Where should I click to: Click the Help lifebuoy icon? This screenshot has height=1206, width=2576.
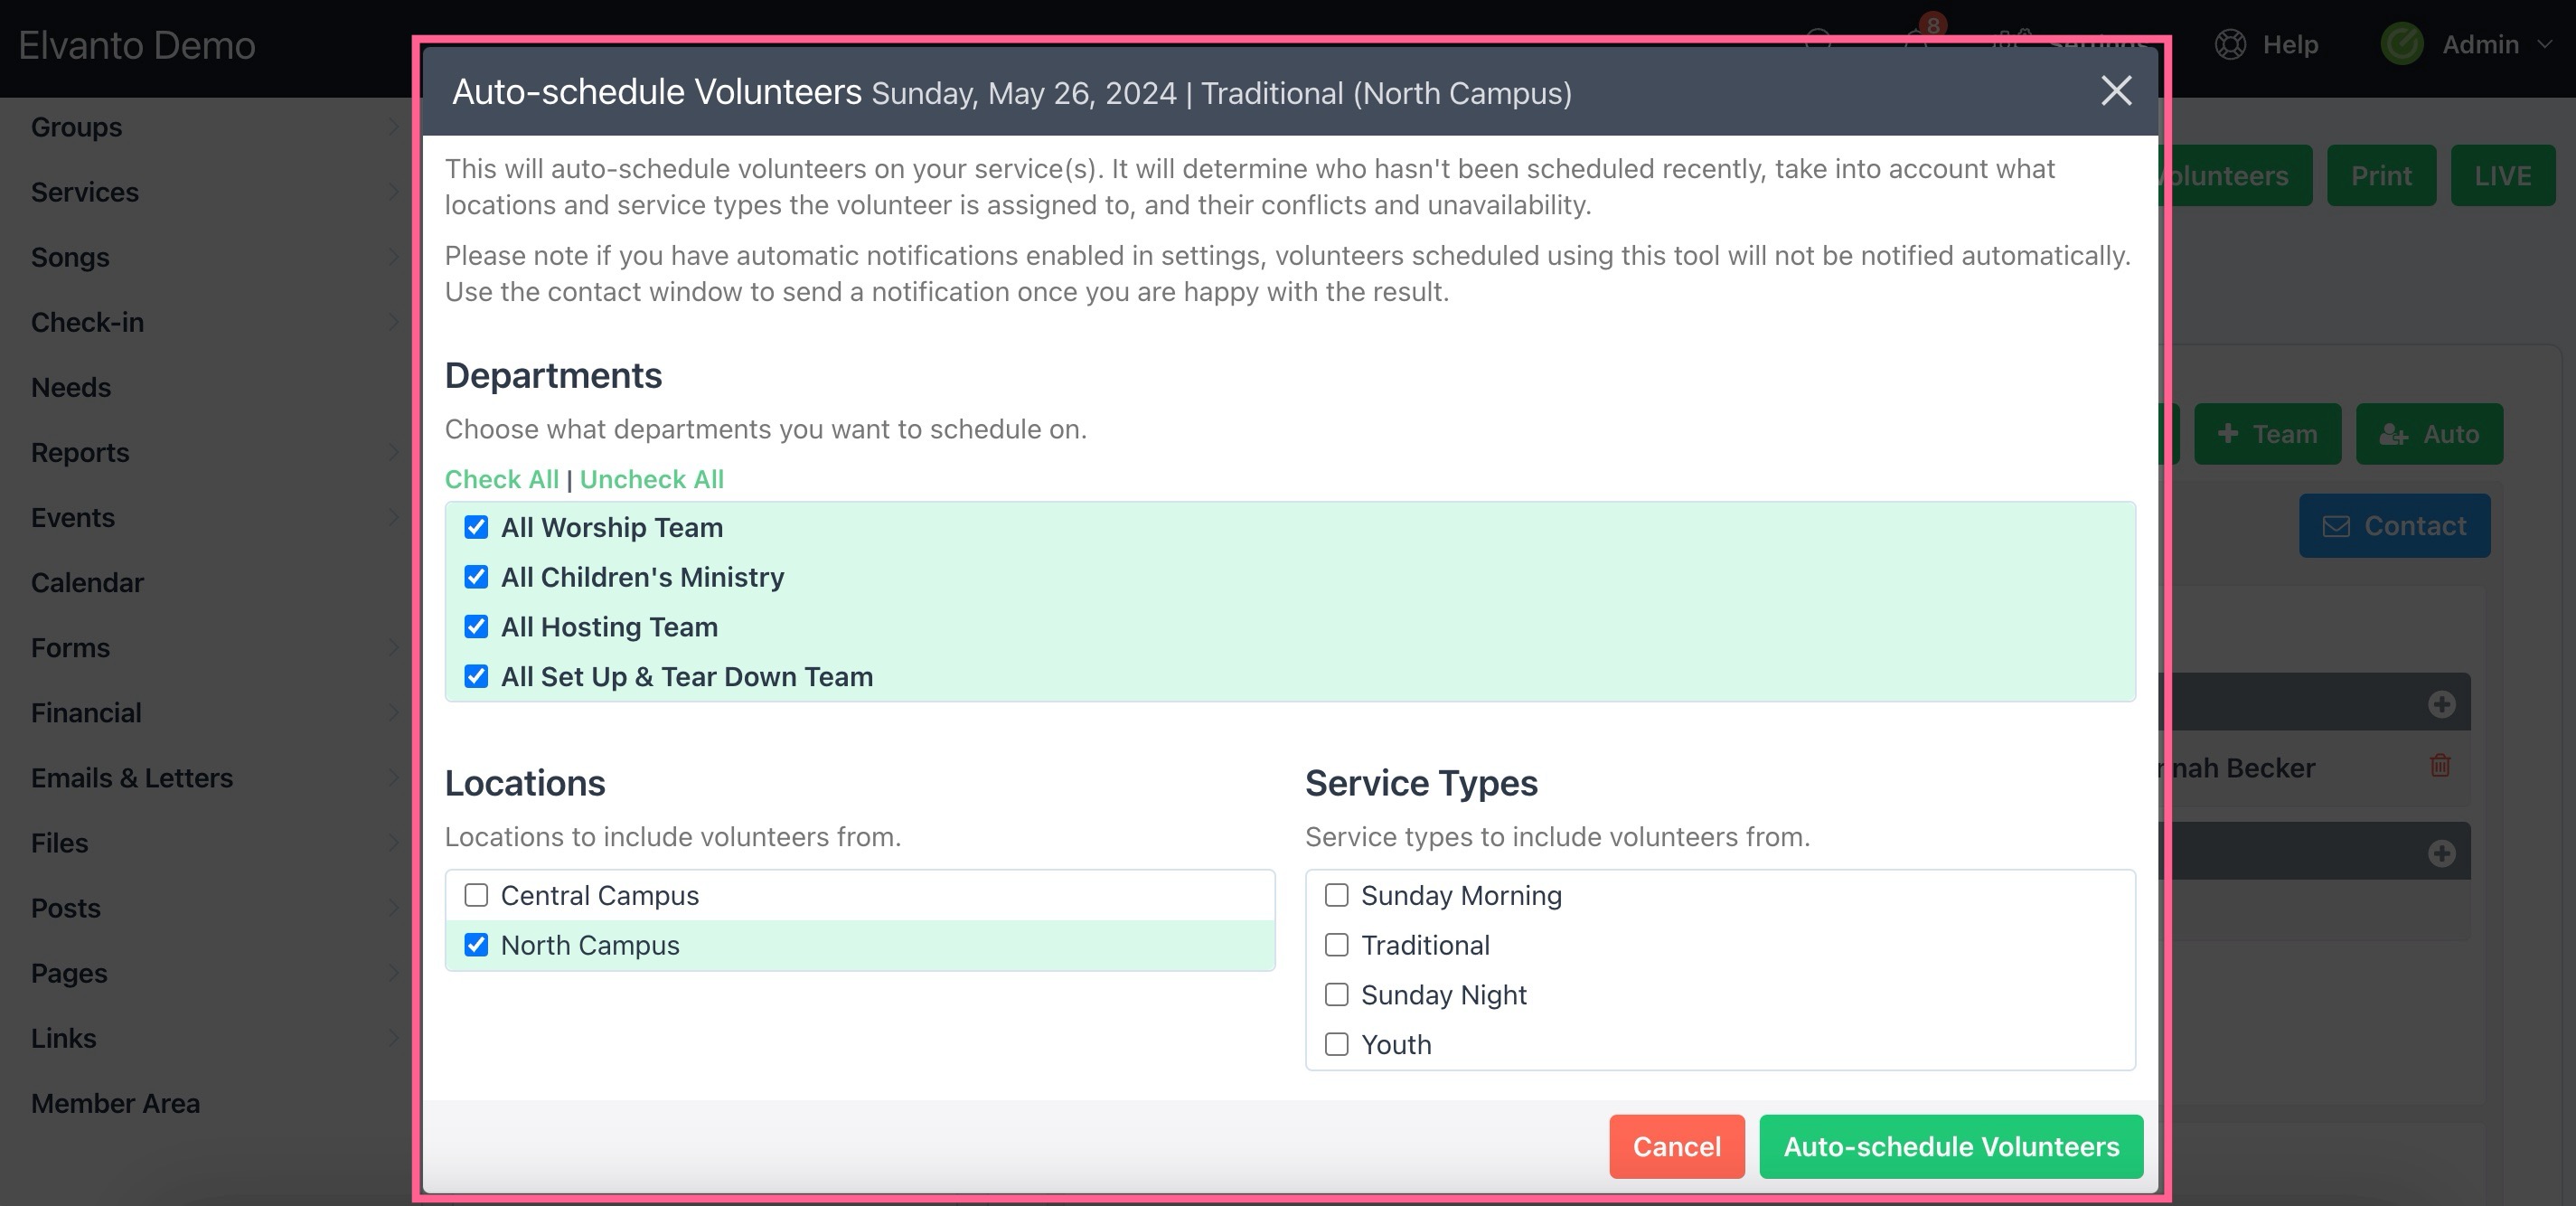(2230, 45)
